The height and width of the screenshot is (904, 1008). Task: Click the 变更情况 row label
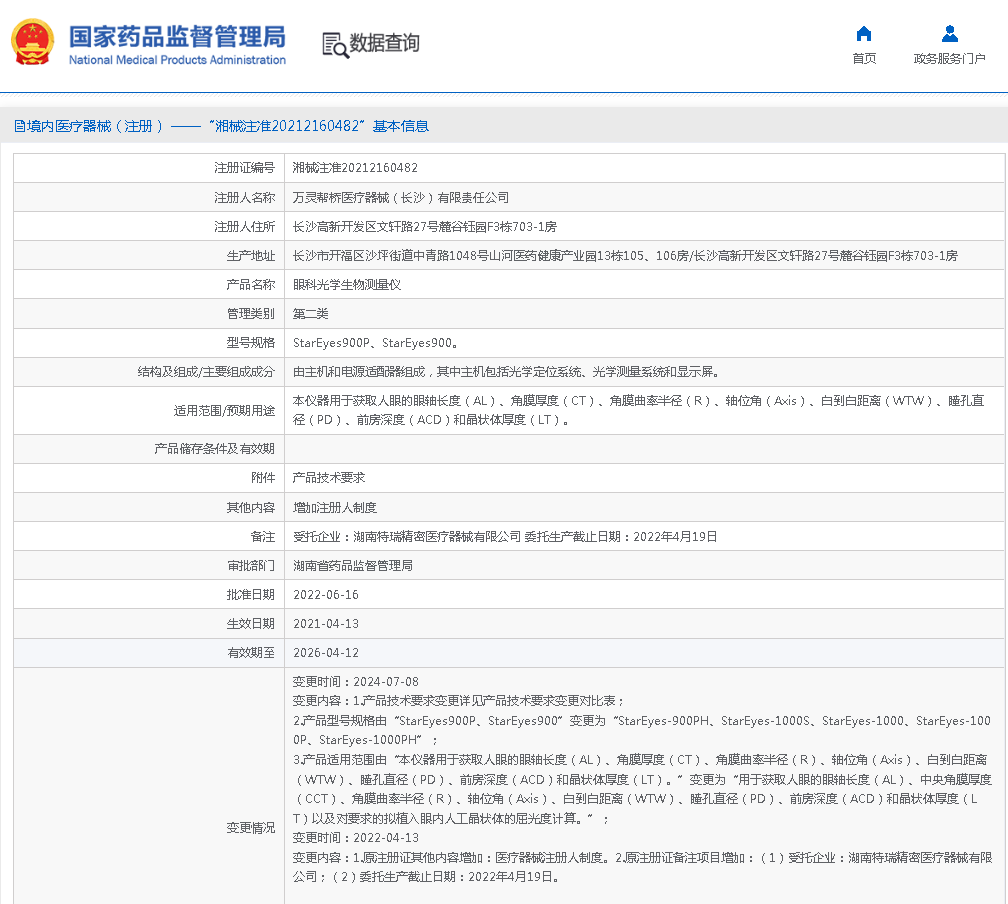(250, 828)
